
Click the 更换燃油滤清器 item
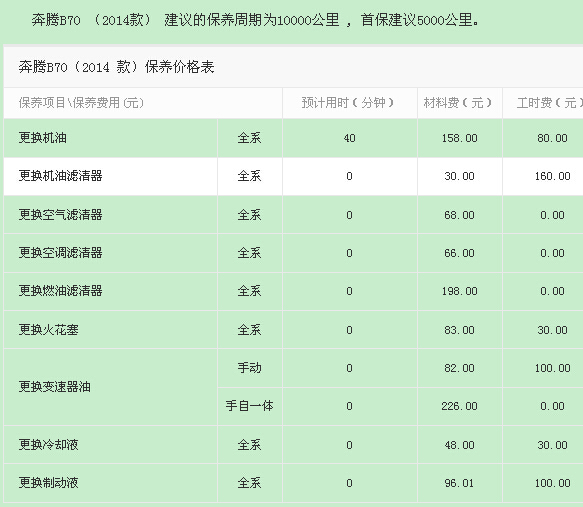coord(61,291)
